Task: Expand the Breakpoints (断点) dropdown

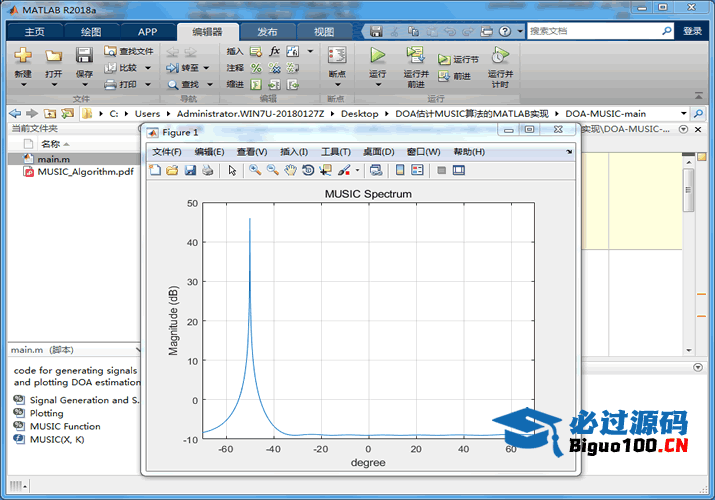Action: click(337, 85)
